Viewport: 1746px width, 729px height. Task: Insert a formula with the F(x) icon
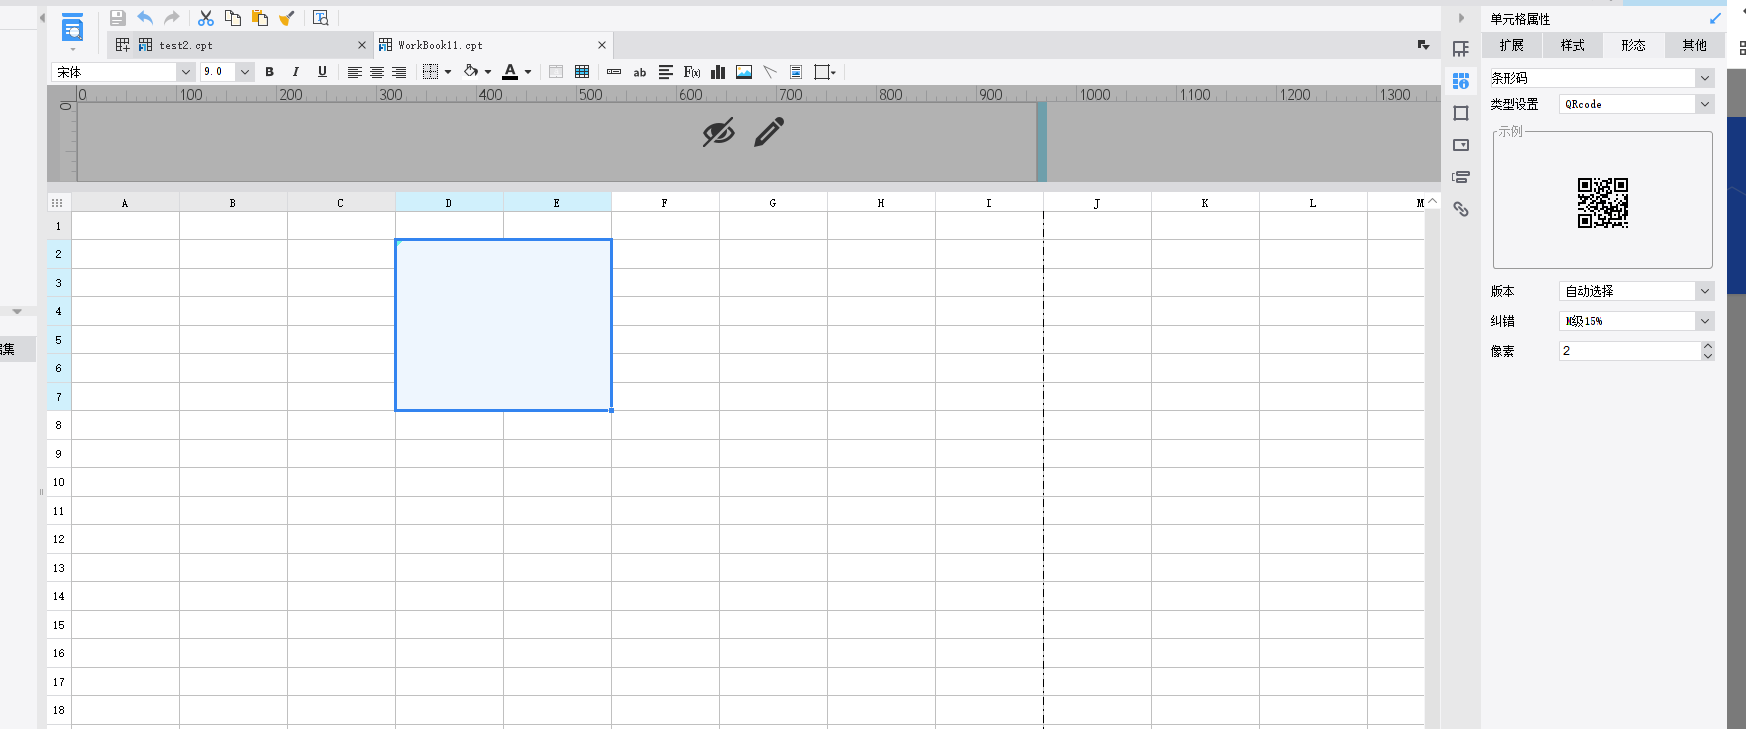[x=692, y=72]
